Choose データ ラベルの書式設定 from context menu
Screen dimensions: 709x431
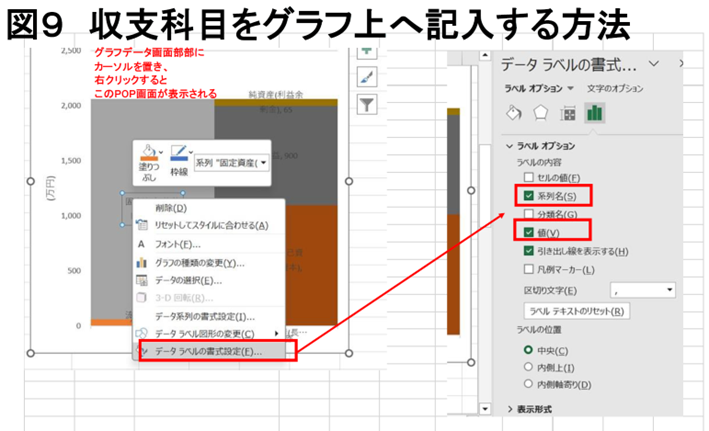212,351
